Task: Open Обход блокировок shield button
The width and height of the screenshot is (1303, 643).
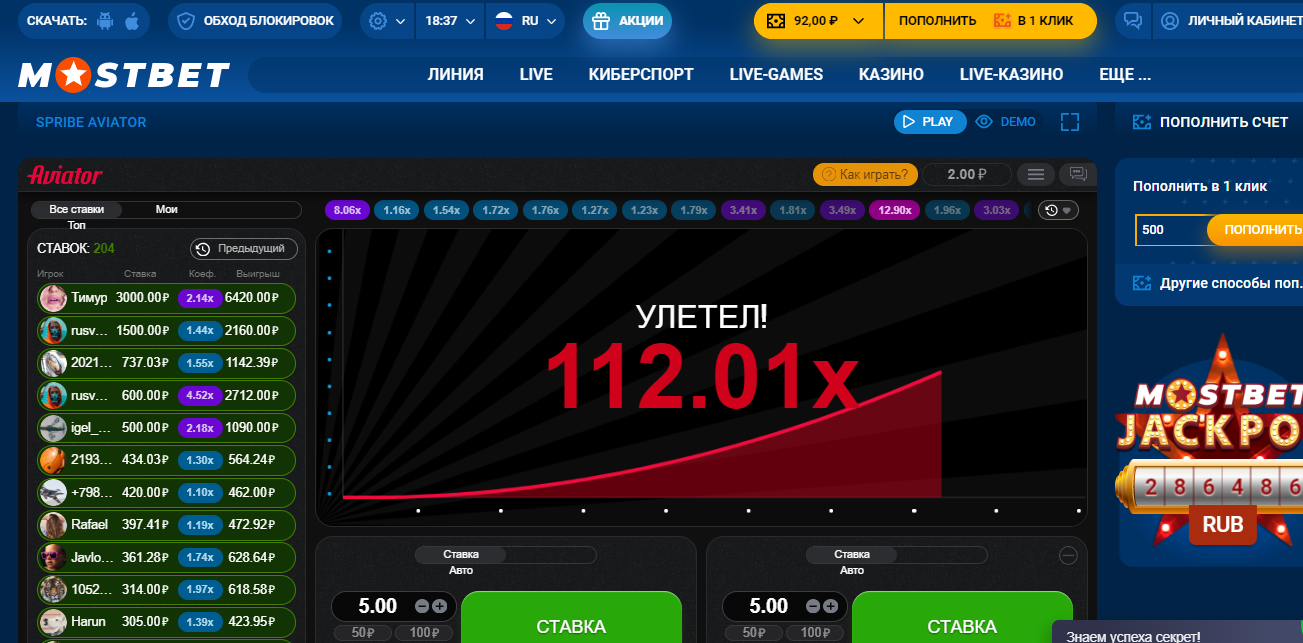Action: click(x=254, y=20)
